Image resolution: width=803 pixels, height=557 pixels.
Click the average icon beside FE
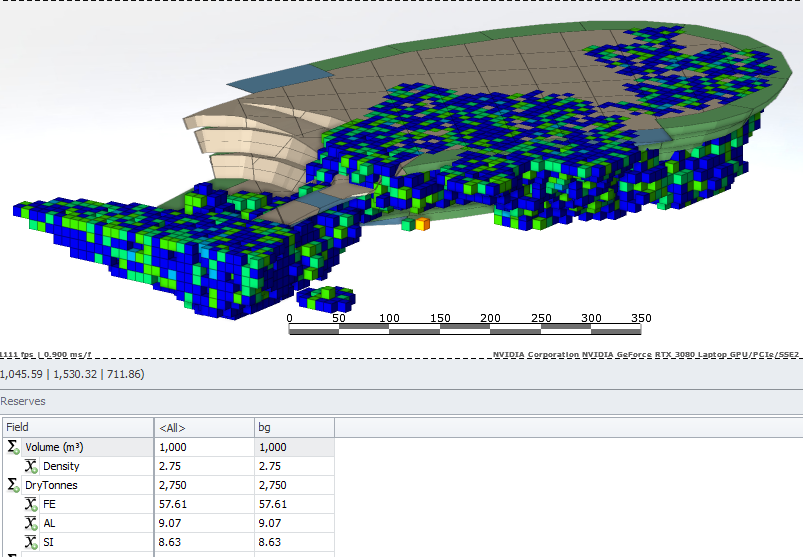pyautogui.click(x=31, y=504)
